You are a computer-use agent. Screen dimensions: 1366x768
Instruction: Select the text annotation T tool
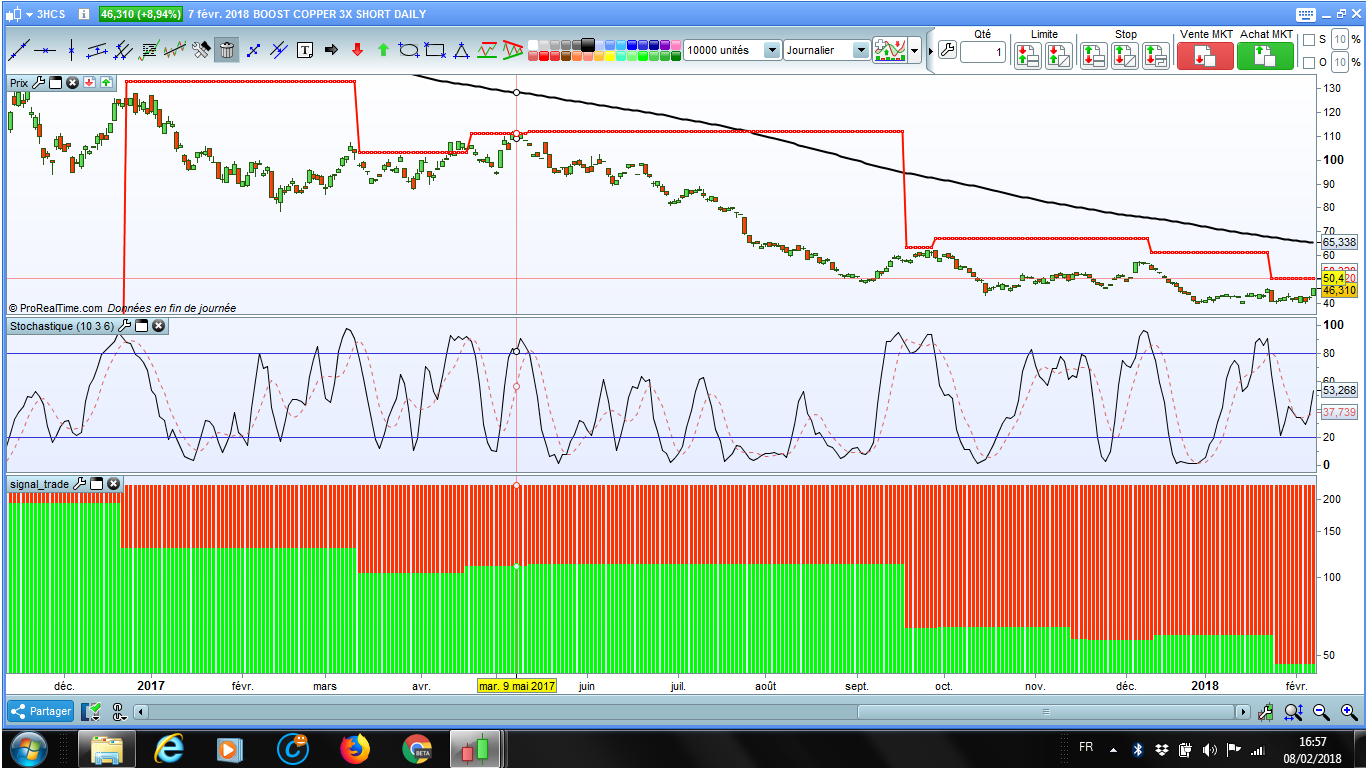click(305, 50)
